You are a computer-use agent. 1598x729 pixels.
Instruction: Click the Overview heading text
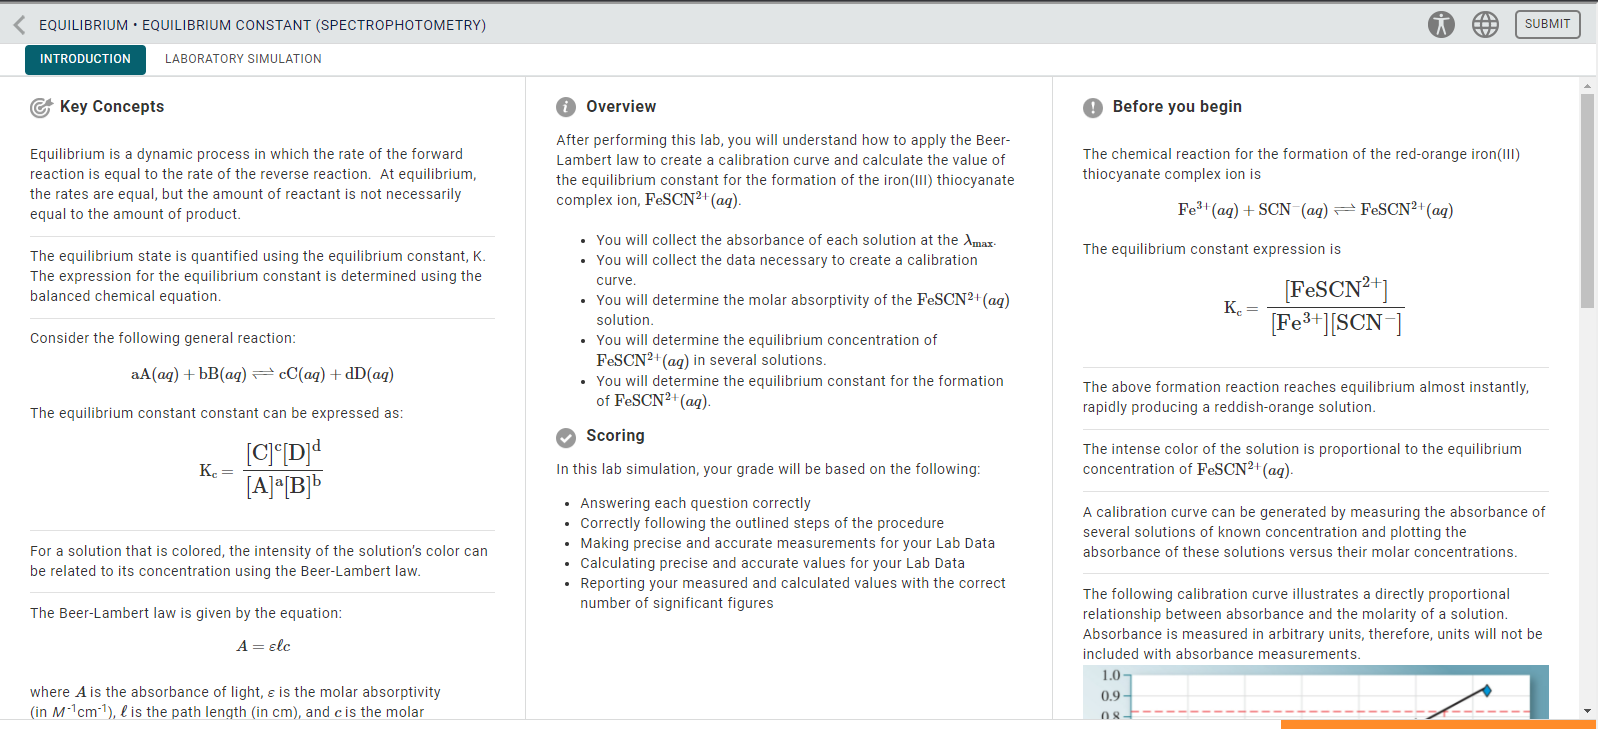tap(621, 107)
